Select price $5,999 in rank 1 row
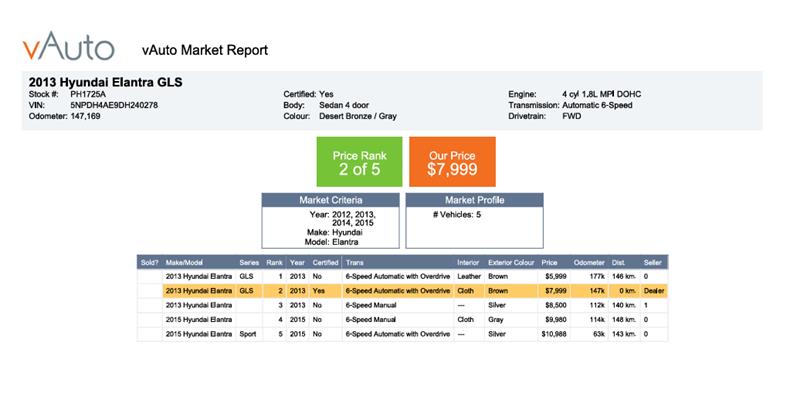The image size is (800, 410). pos(556,276)
